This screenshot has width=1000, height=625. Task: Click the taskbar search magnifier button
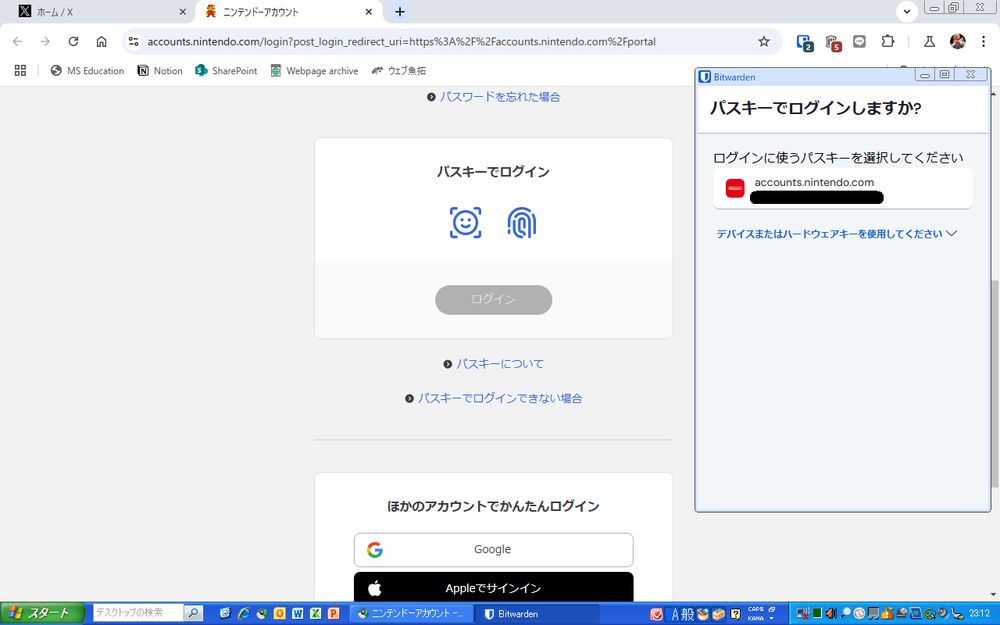[193, 613]
